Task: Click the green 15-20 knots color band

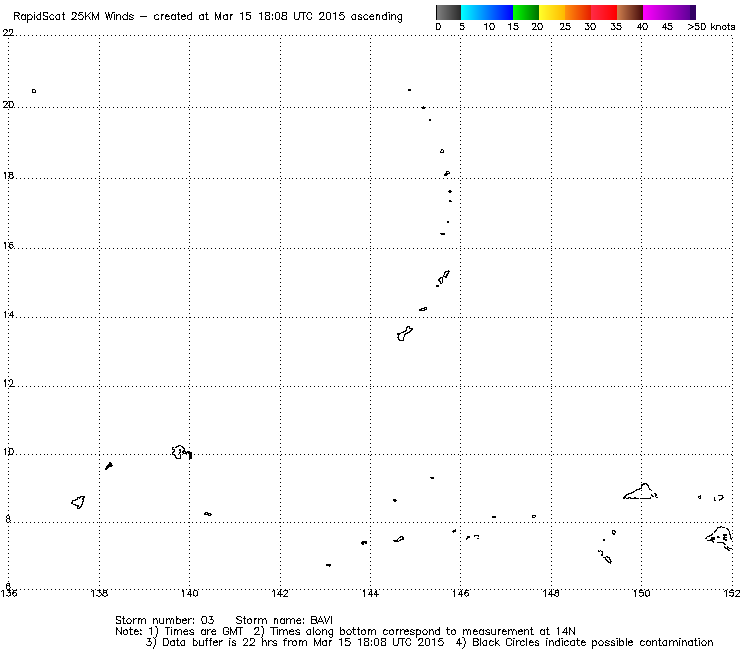Action: pyautogui.click(x=526, y=12)
